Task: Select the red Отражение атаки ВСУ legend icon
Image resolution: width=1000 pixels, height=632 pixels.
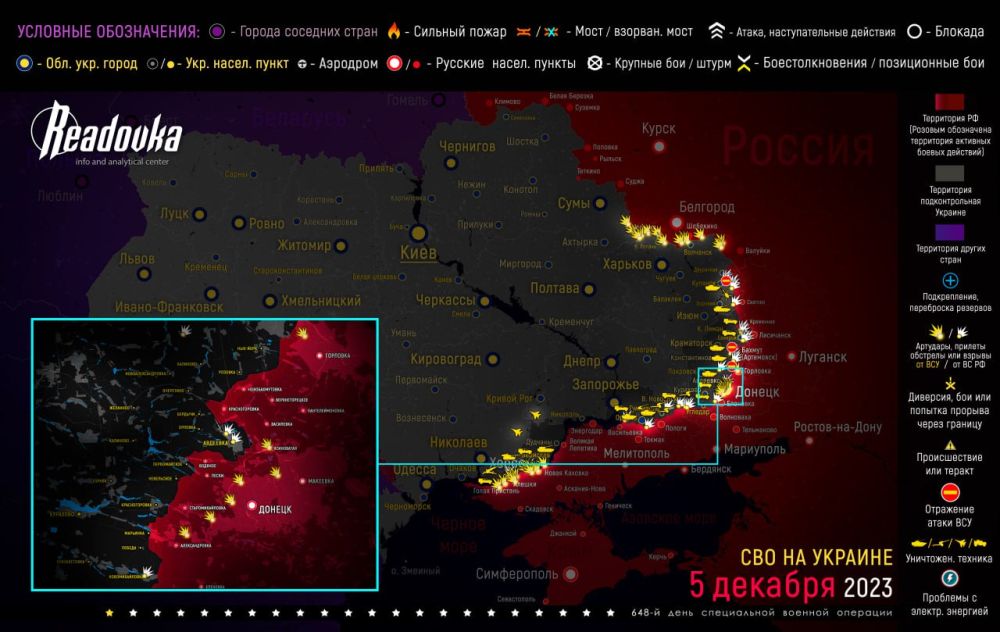Action: point(950,491)
